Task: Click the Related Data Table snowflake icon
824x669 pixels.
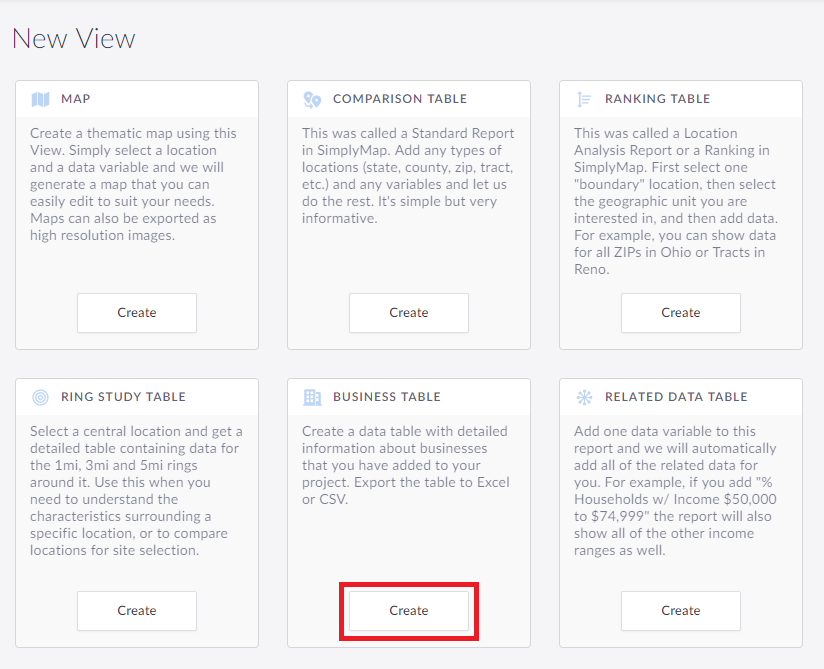Action: pos(585,397)
